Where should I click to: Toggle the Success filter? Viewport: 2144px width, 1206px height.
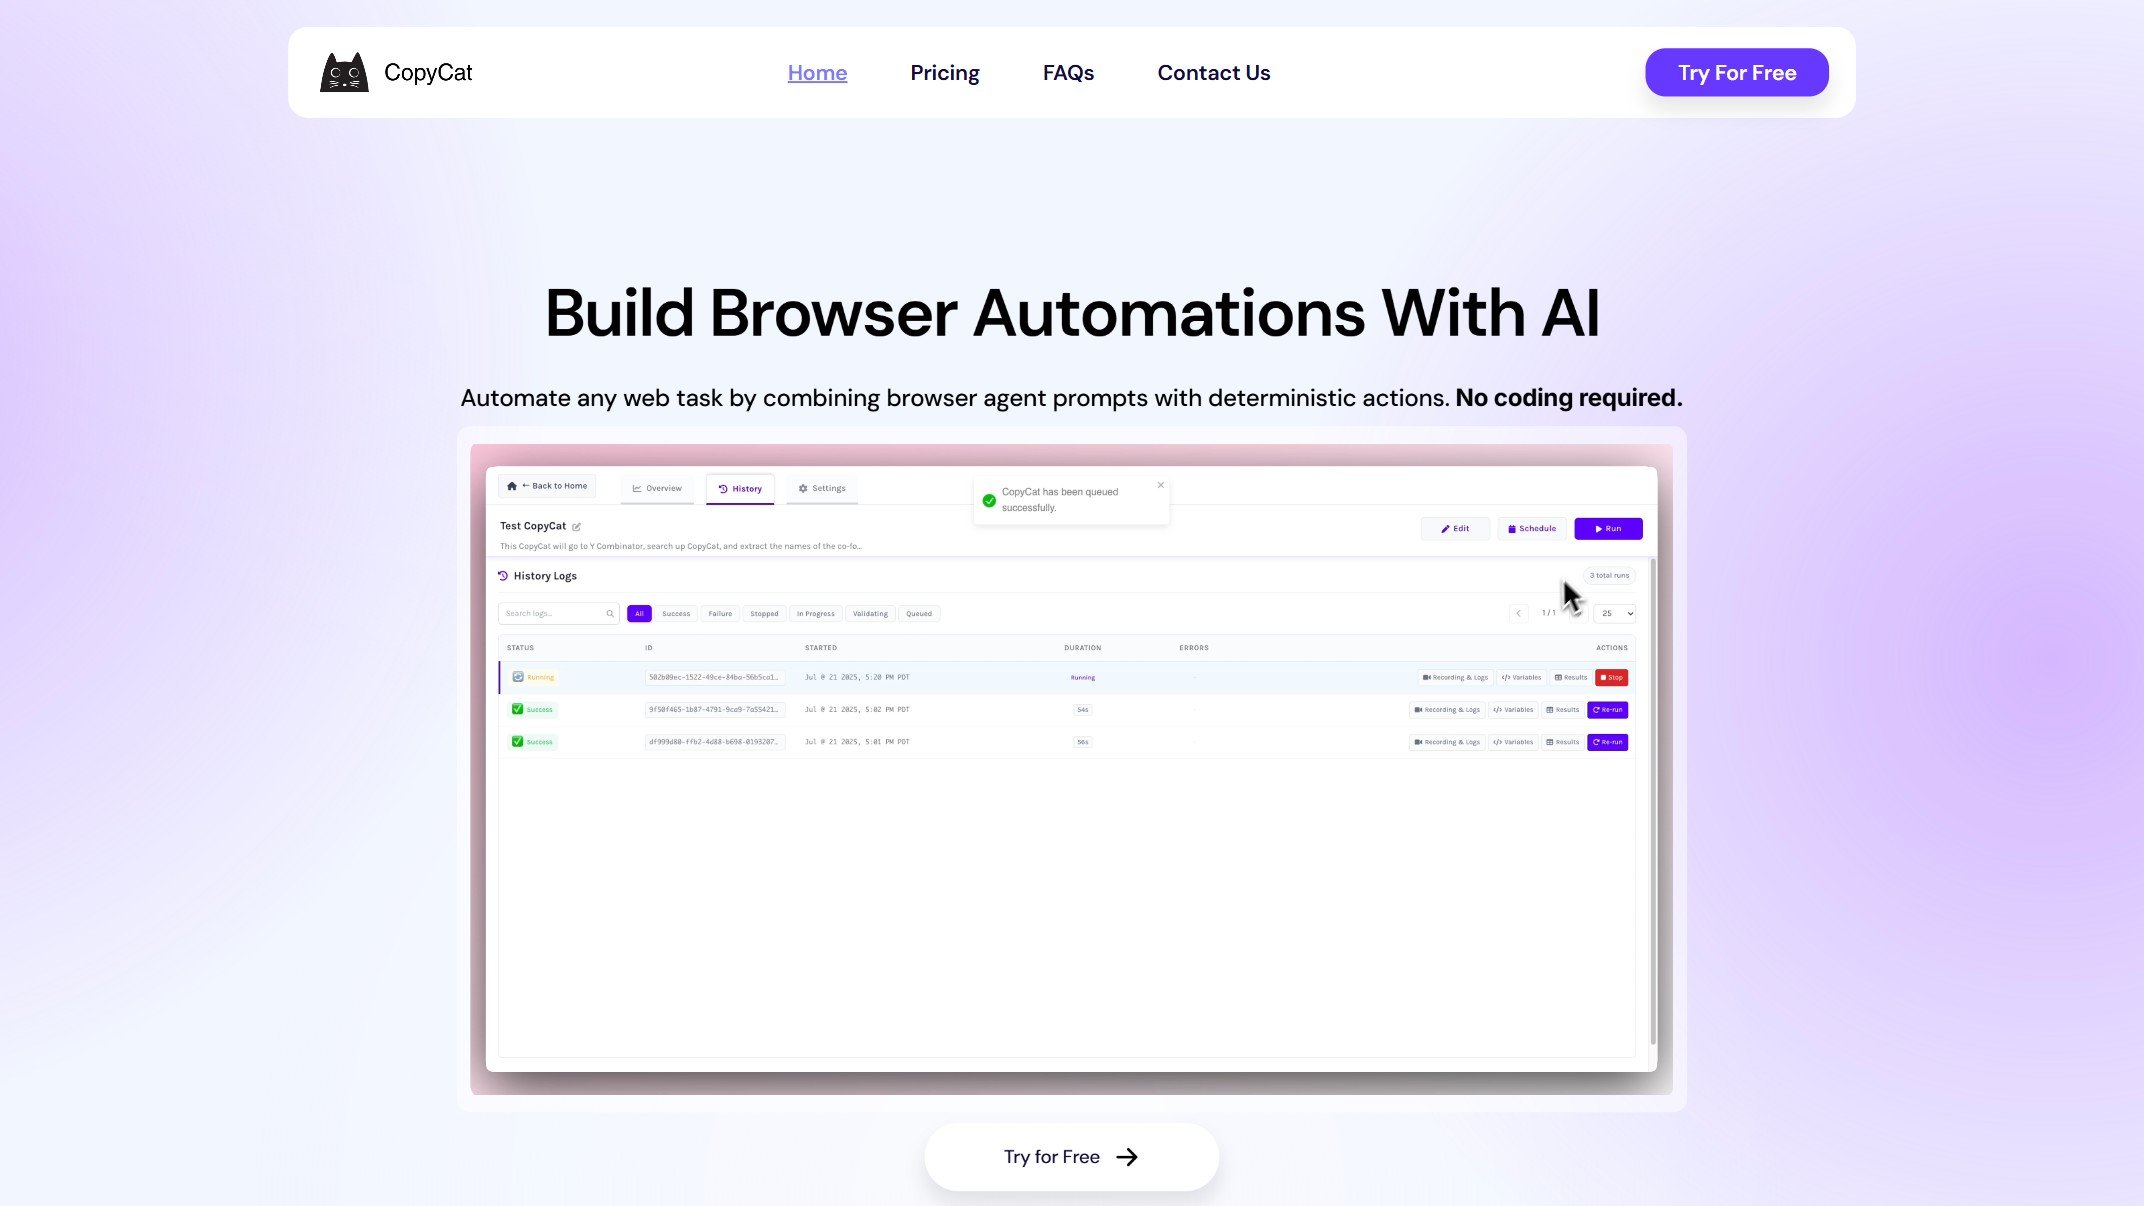point(676,613)
